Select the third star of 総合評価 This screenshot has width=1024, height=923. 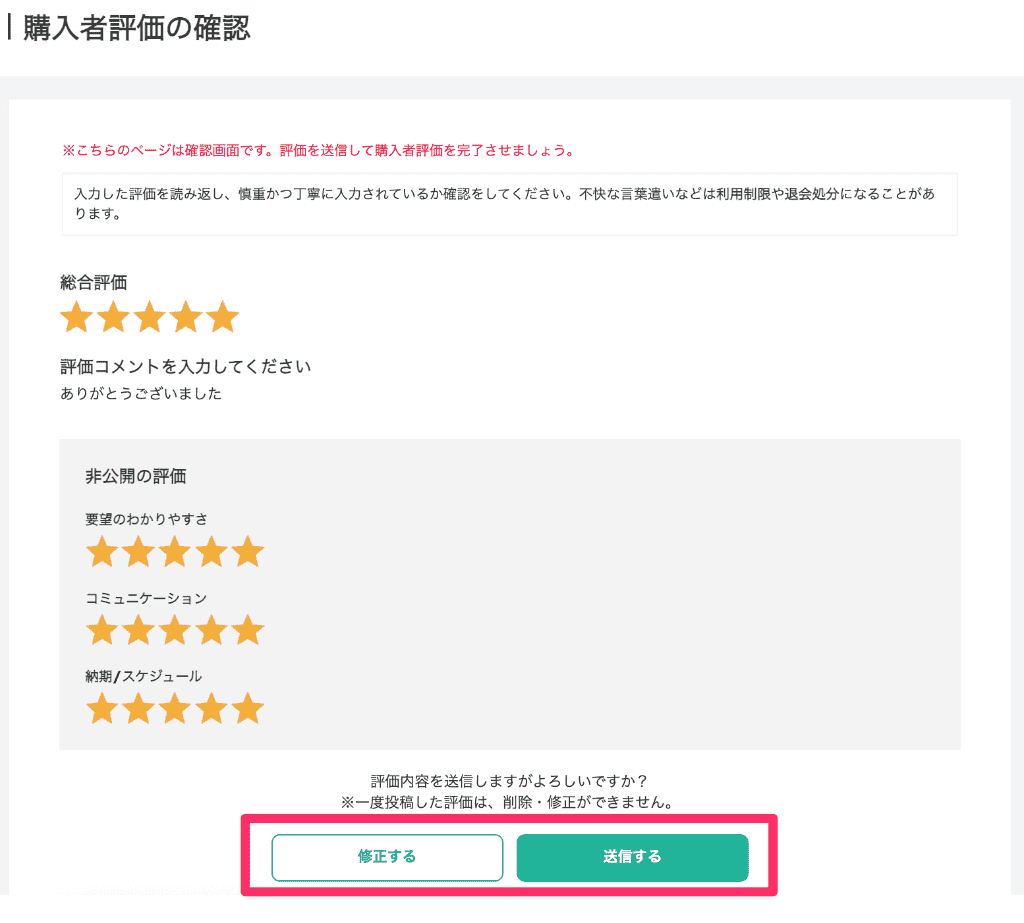coord(150,318)
